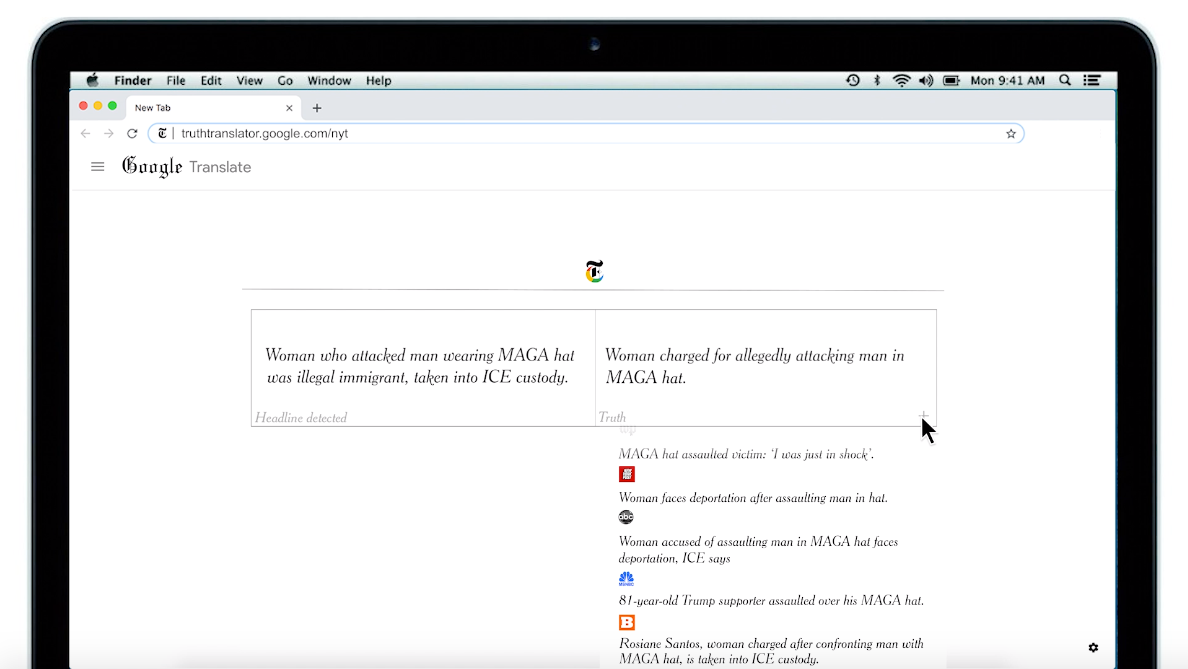
Task: Click the clock showing Mon 9:41 AM
Action: 1008,80
